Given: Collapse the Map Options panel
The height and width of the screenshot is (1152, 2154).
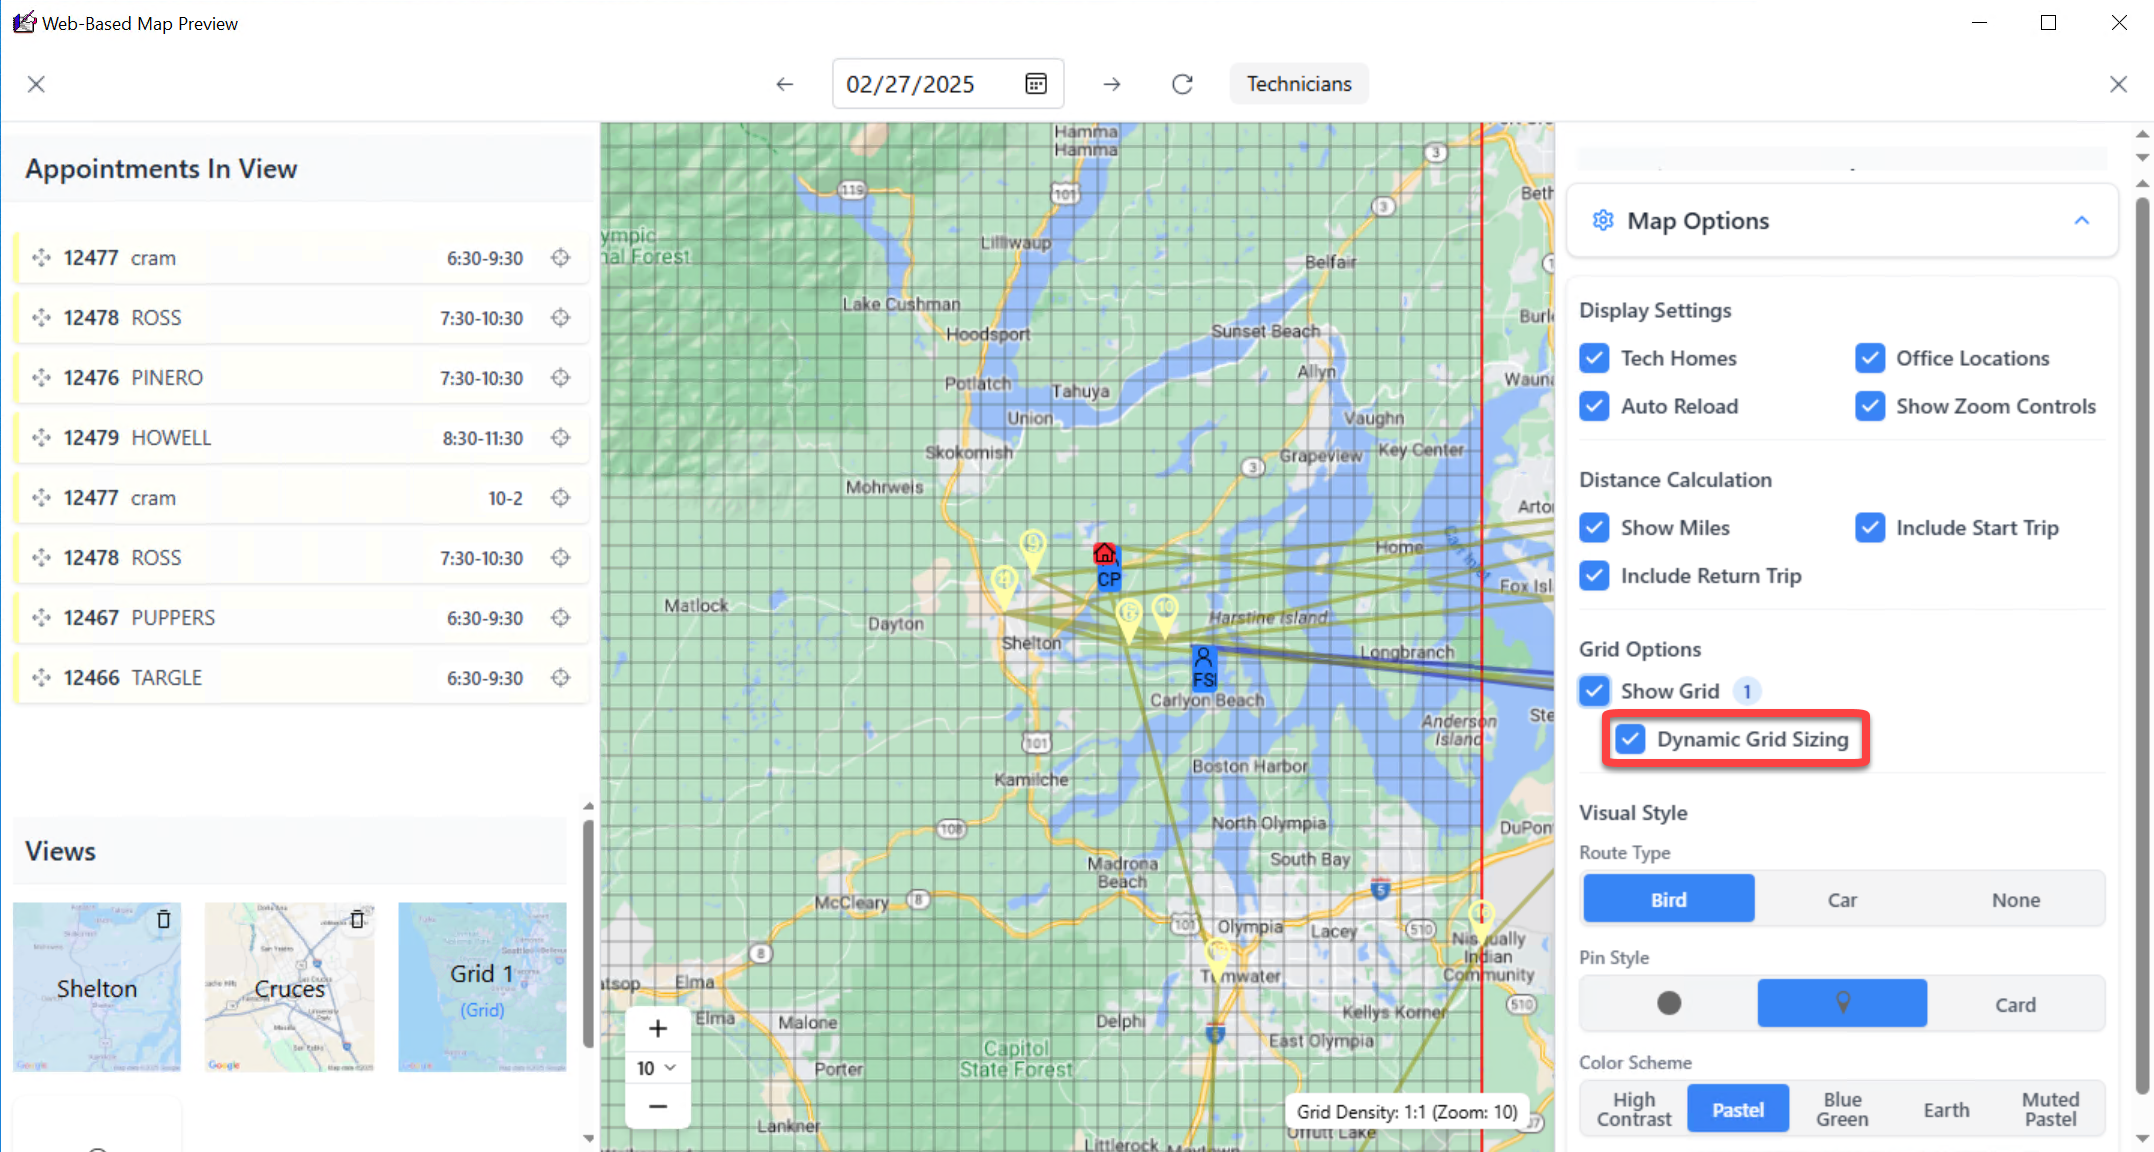Looking at the screenshot, I should (x=2082, y=220).
